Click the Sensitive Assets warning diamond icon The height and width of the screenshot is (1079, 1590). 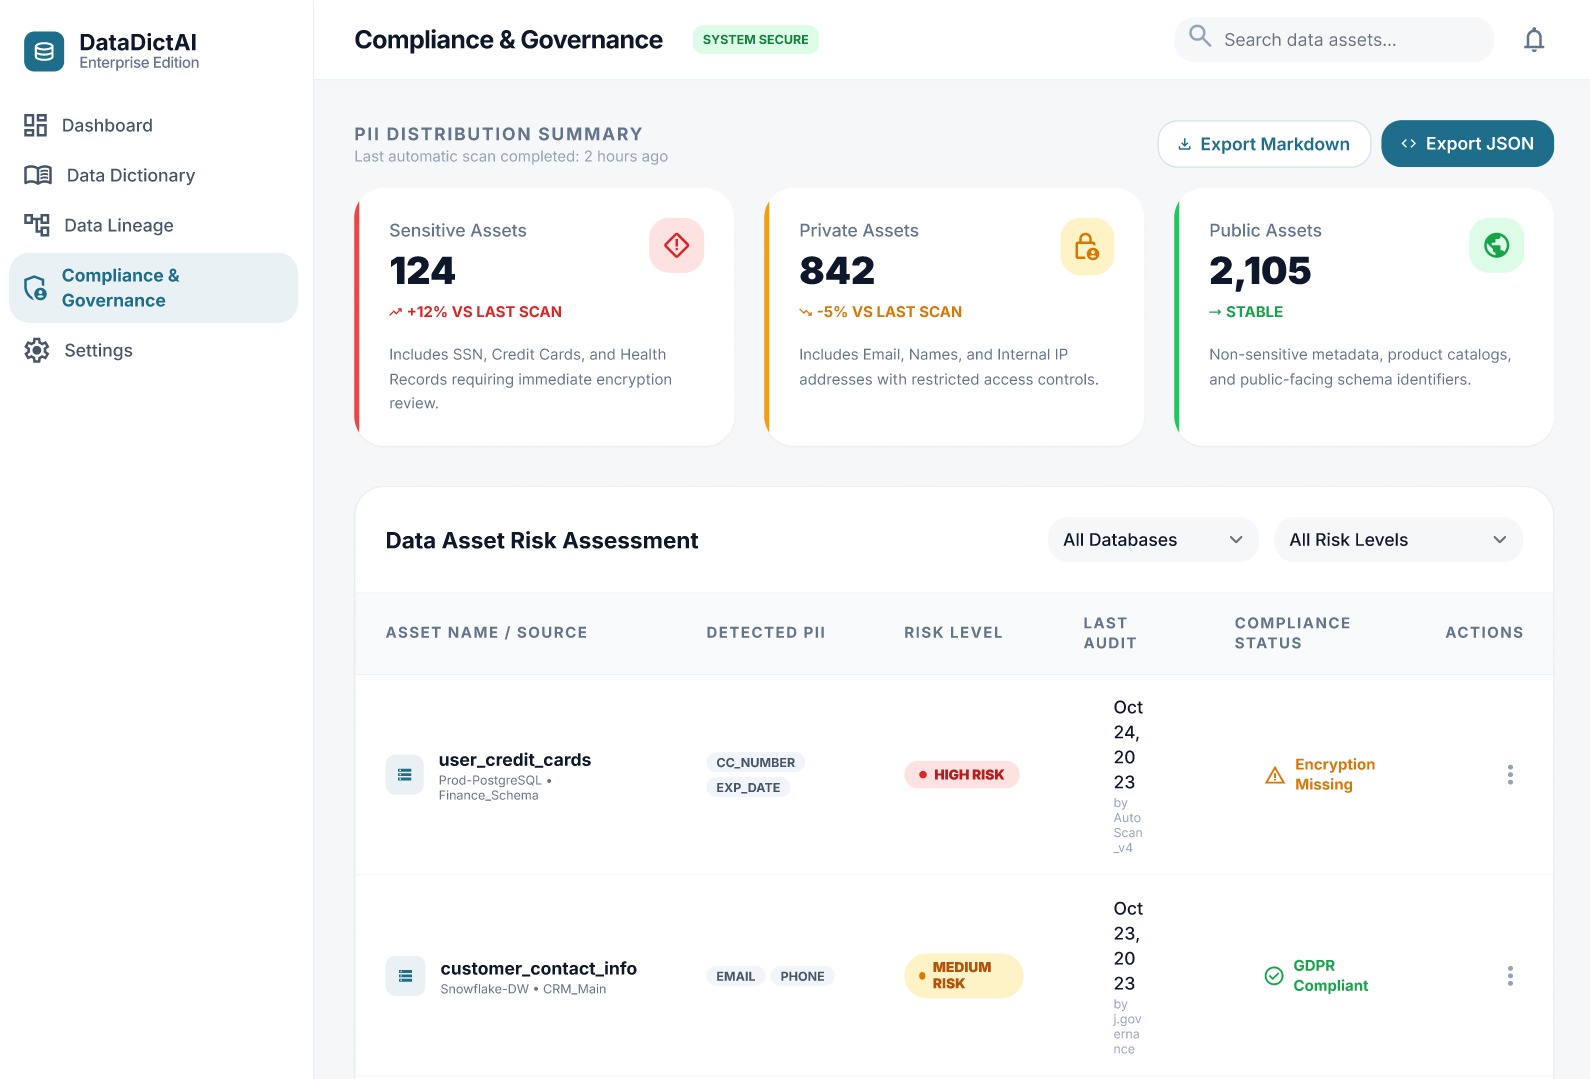[x=676, y=245]
